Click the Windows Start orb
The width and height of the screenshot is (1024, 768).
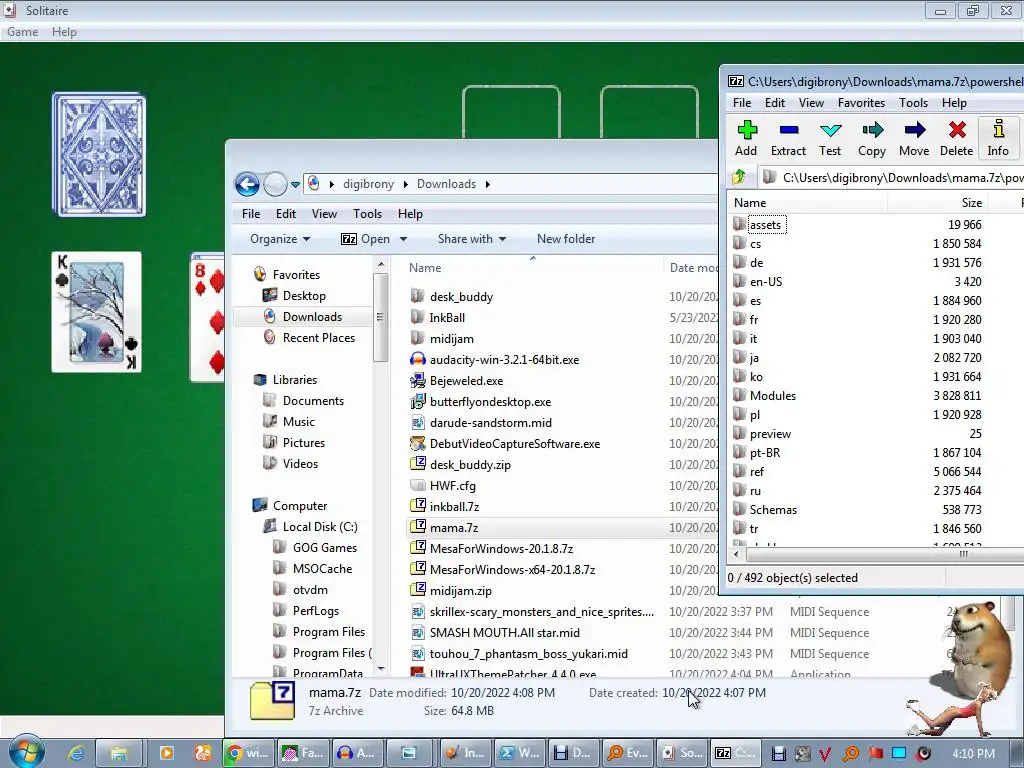(26, 751)
